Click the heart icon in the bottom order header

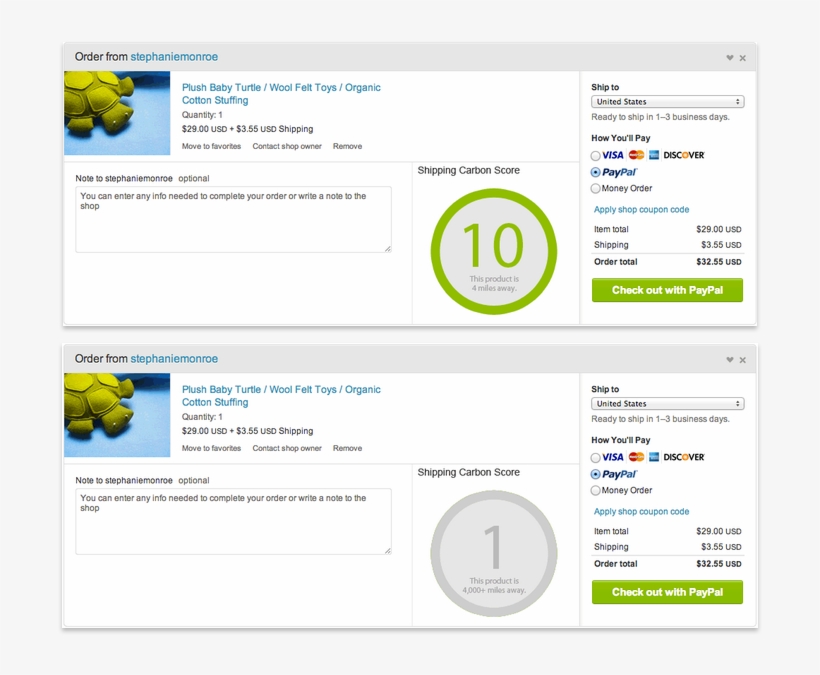[x=730, y=360]
